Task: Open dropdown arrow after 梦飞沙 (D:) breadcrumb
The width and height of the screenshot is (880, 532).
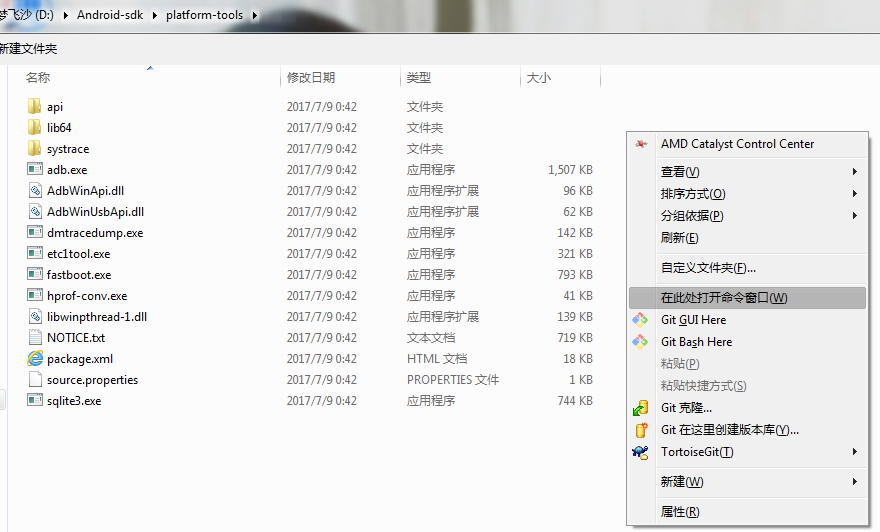Action: click(x=65, y=15)
